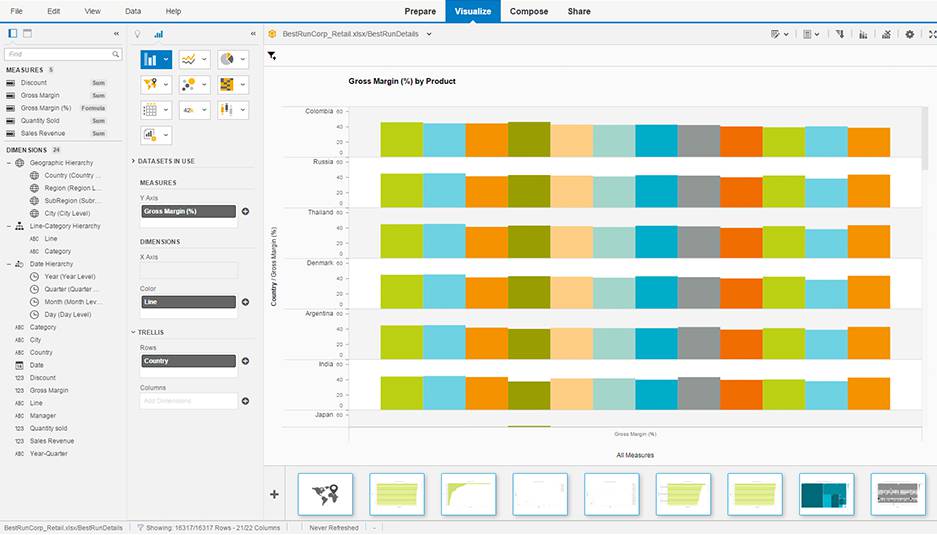
Task: Click the sort descending toolbar icon
Action: coord(838,34)
